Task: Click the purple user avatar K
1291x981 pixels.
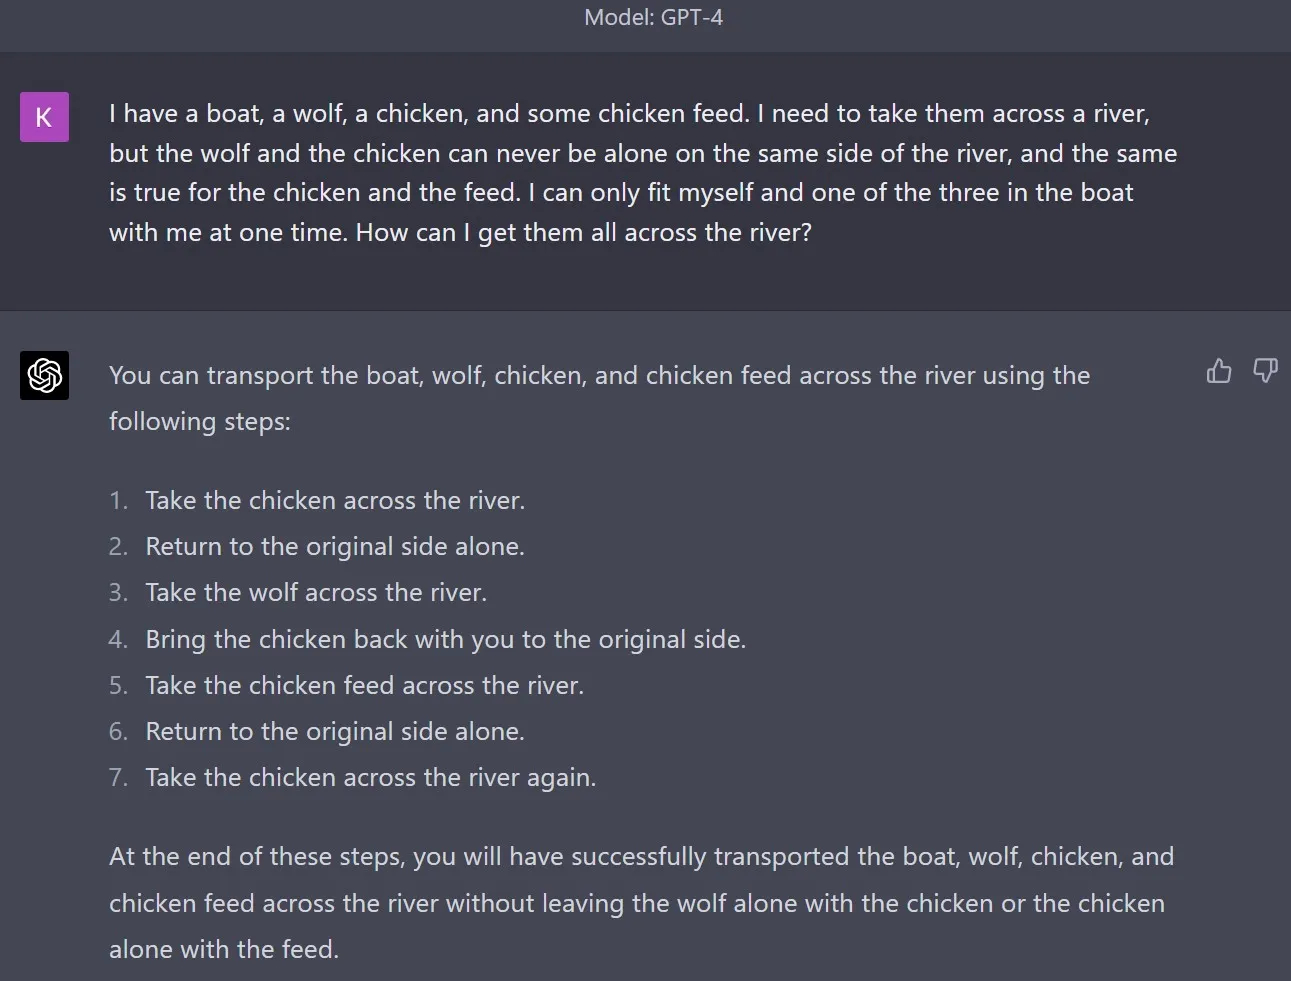Action: tap(44, 117)
